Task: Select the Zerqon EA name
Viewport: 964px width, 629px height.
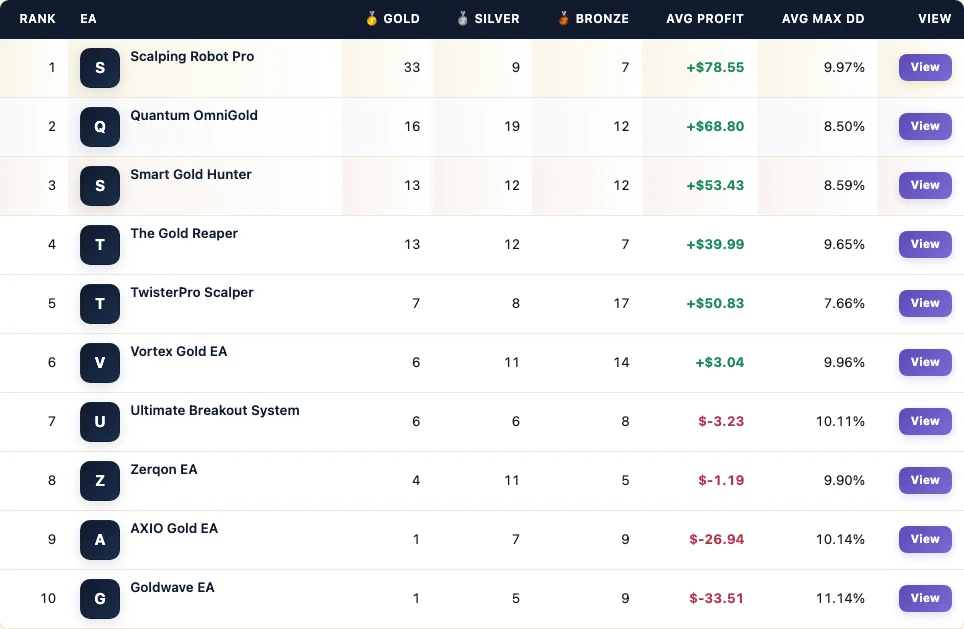Action: [164, 470]
